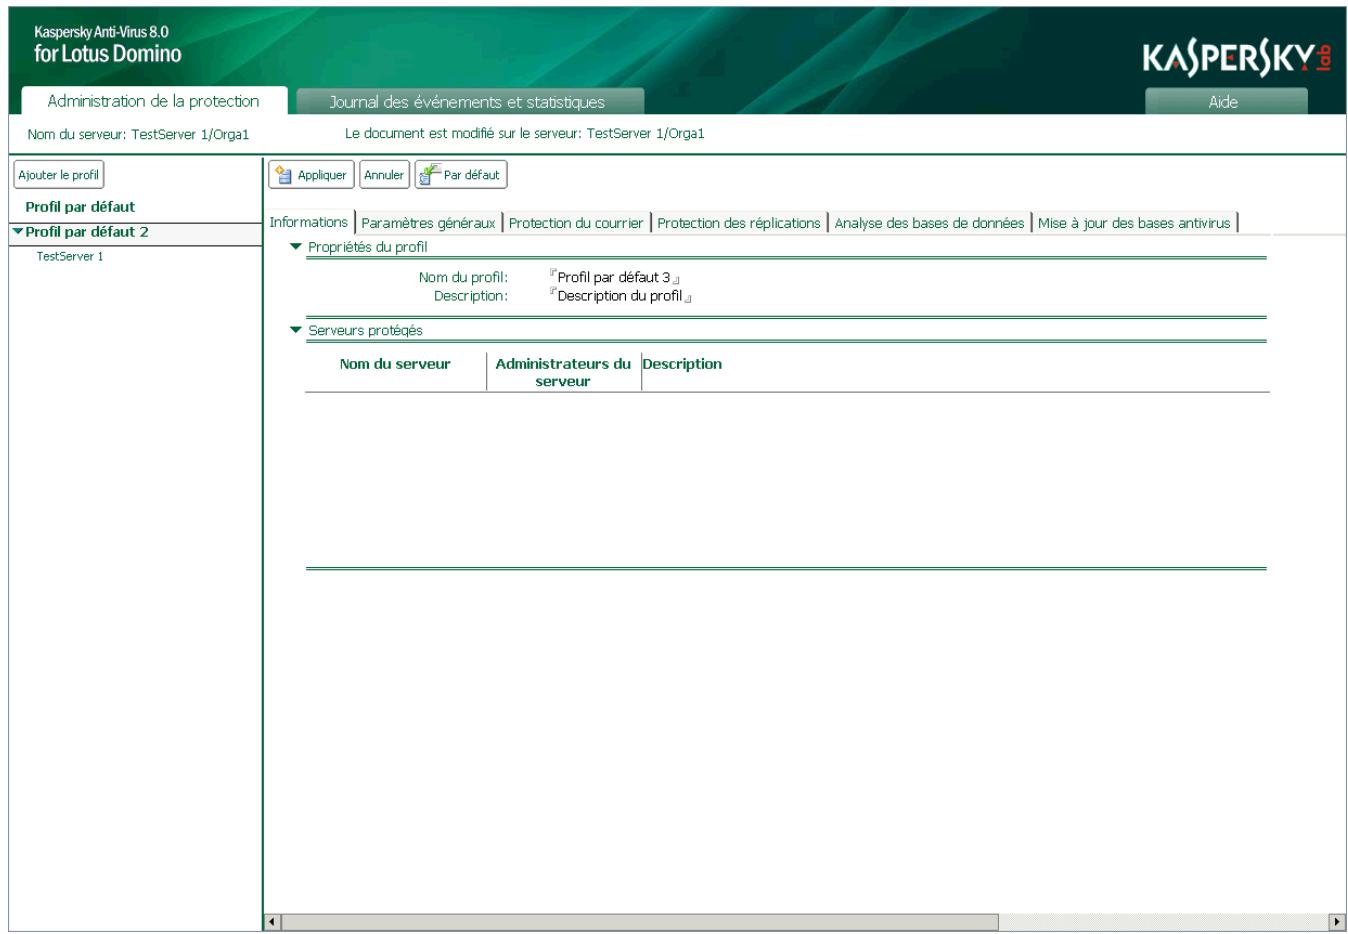The height and width of the screenshot is (934, 1348).
Task: Click the Appliquer button's save icon
Action: pos(284,175)
